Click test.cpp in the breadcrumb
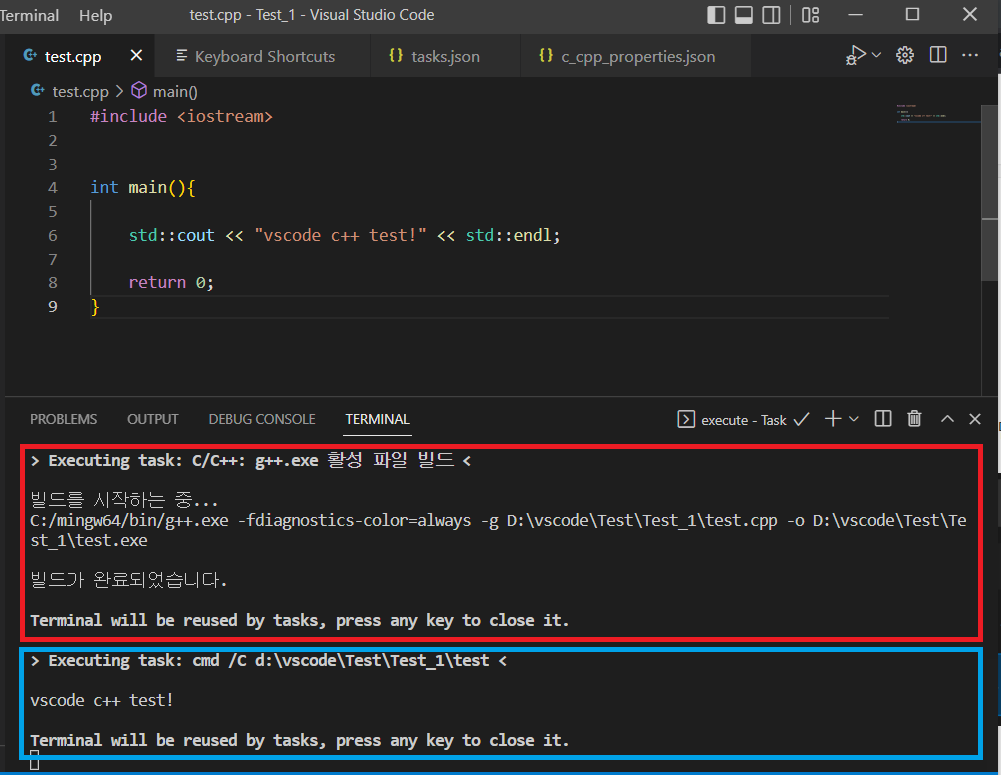 80,91
